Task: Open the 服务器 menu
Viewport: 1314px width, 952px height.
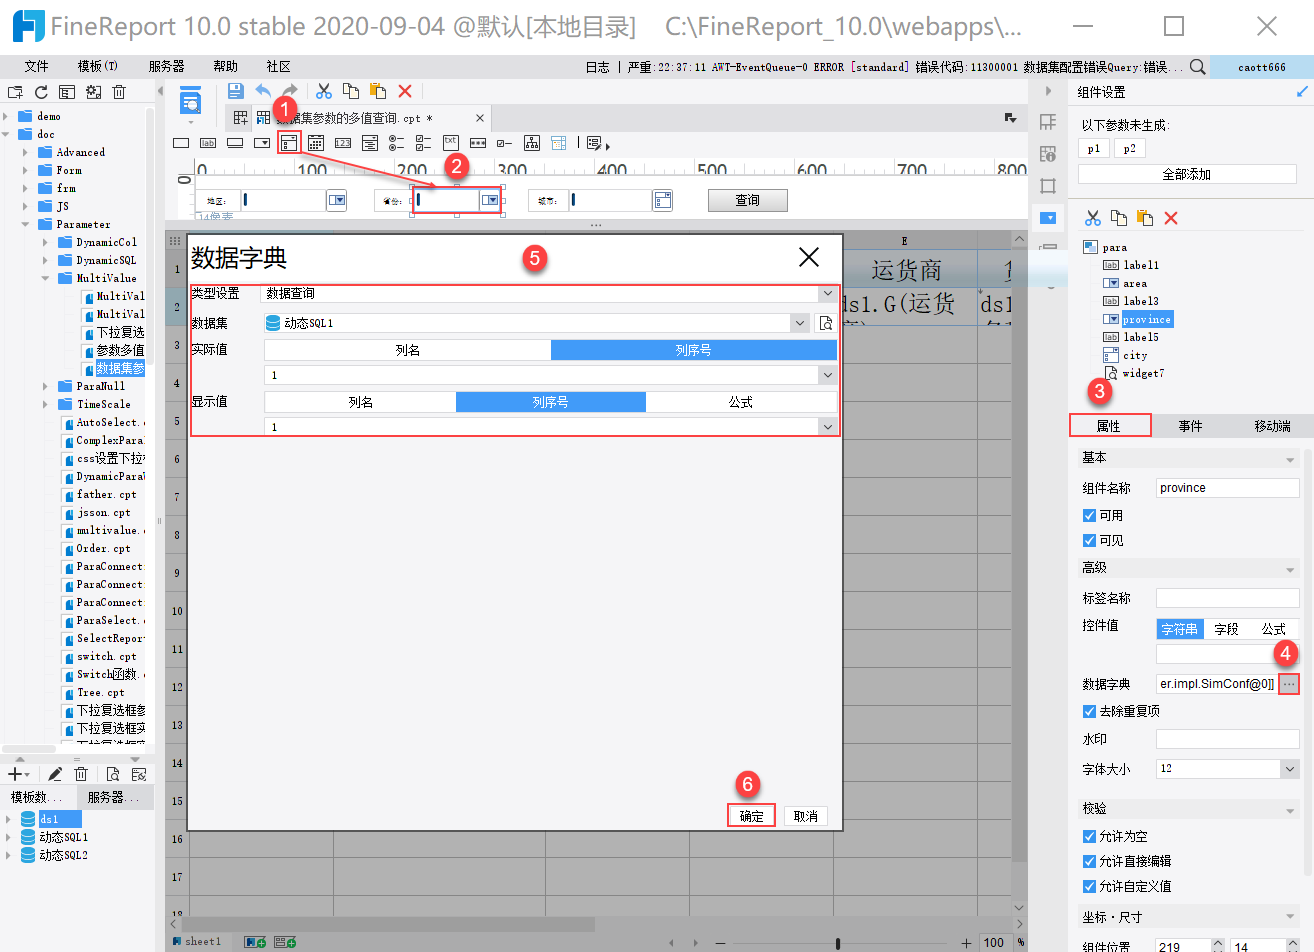Action: coord(166,66)
